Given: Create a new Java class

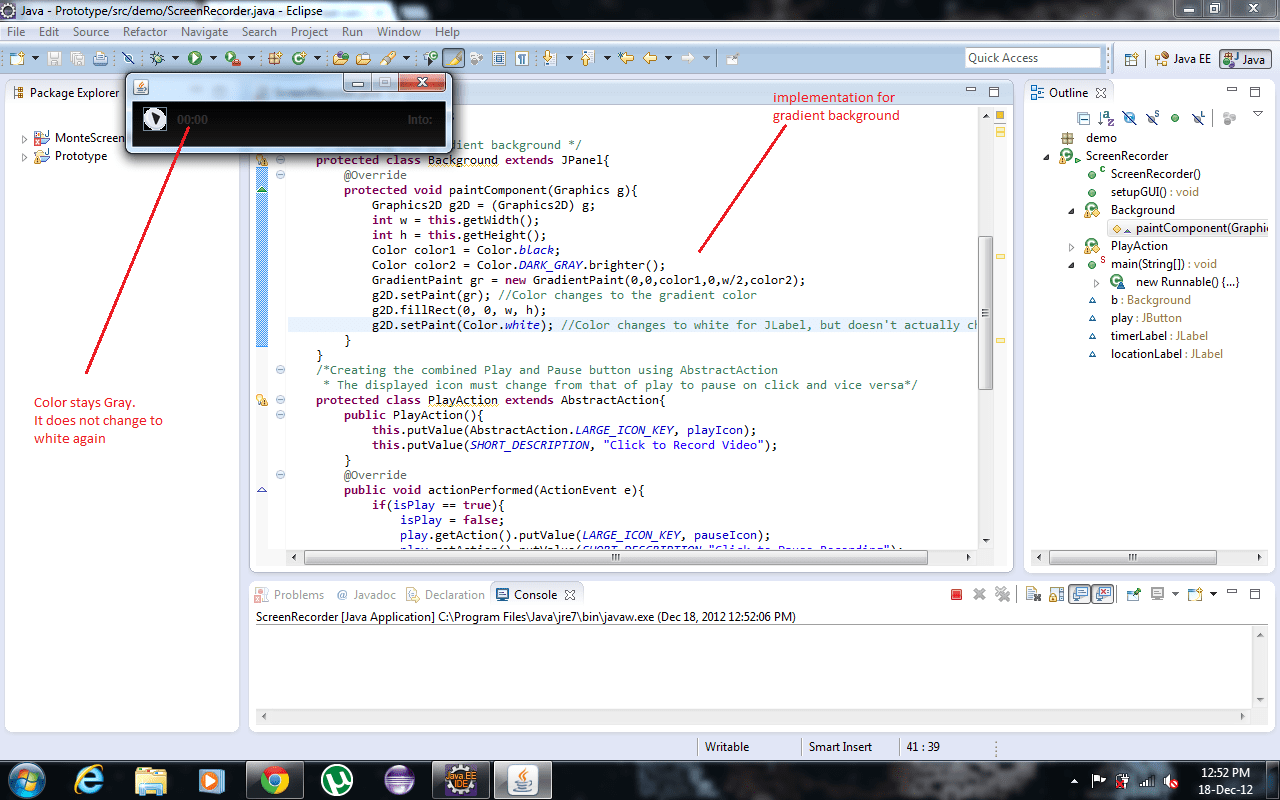Looking at the screenshot, I should point(298,57).
